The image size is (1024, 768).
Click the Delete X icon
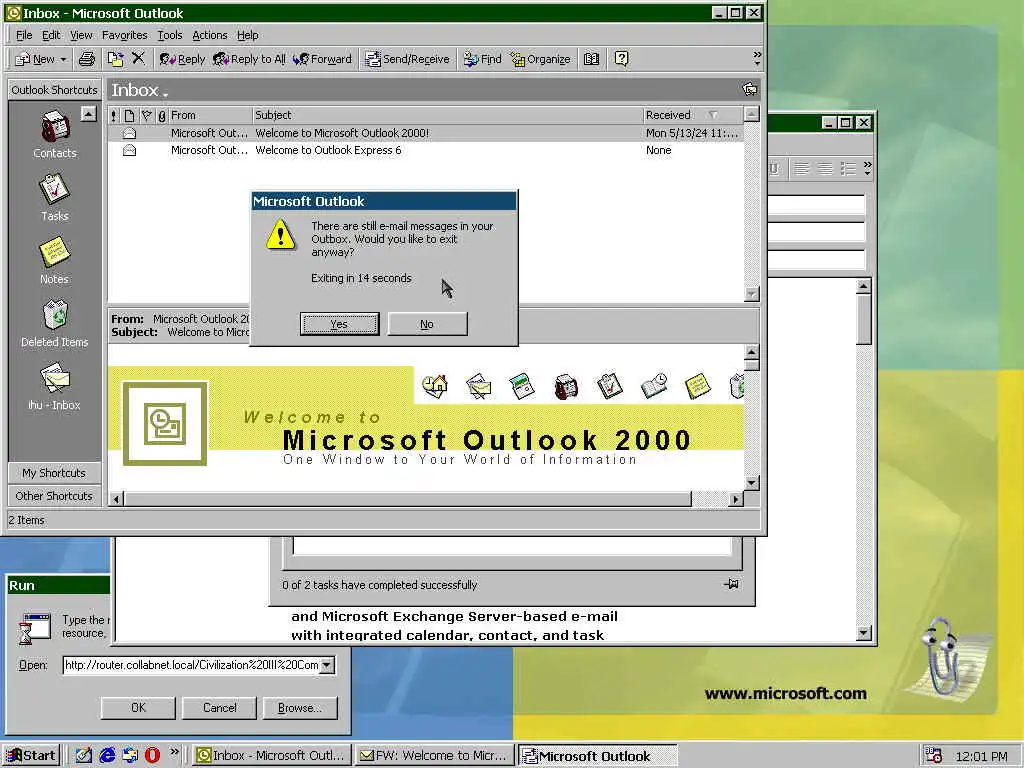tap(138, 59)
